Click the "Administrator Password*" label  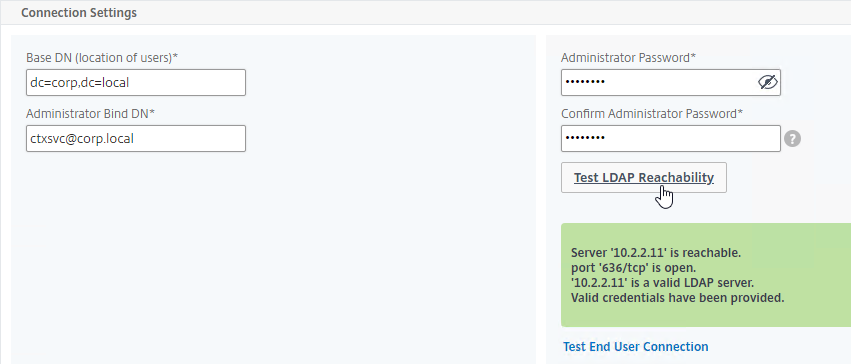[628, 58]
